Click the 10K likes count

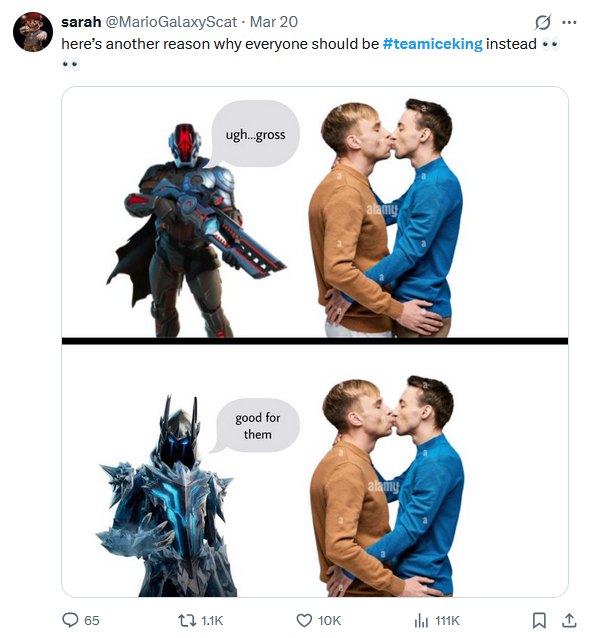click(x=329, y=621)
